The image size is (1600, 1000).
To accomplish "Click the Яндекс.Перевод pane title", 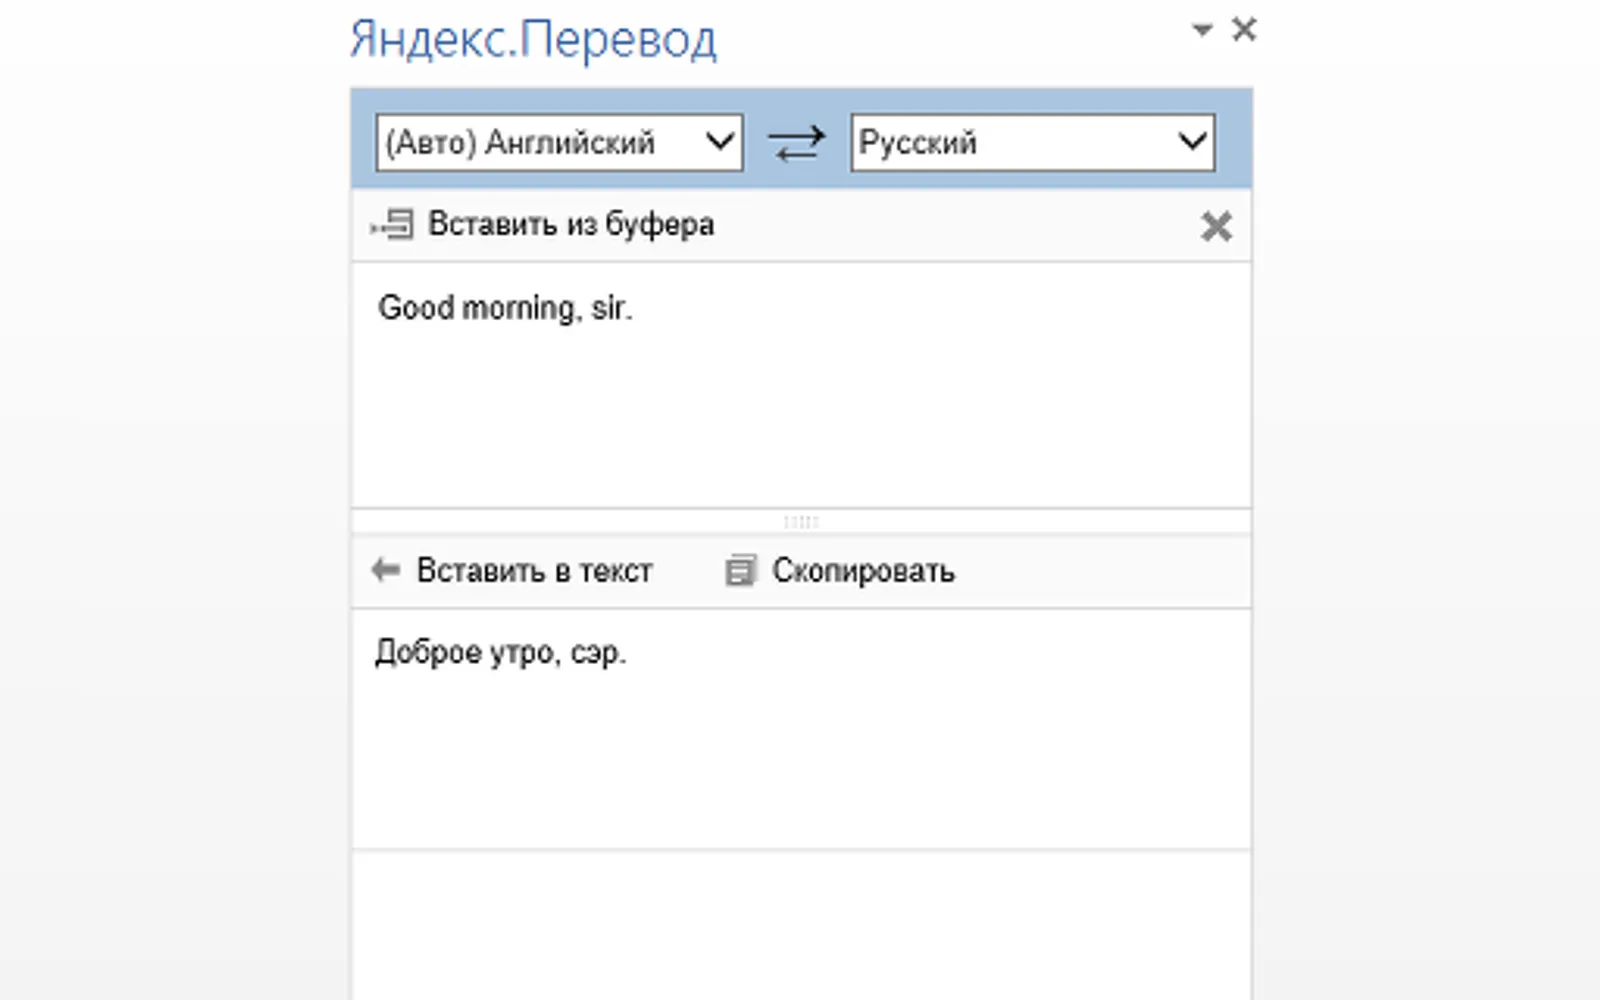I will [533, 40].
